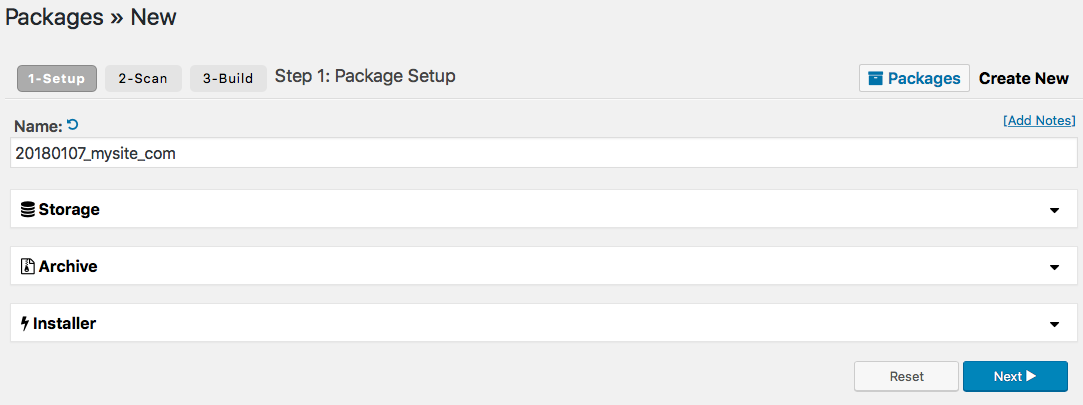
Task: Click the archive box icon in Packages button
Action: coord(876,78)
